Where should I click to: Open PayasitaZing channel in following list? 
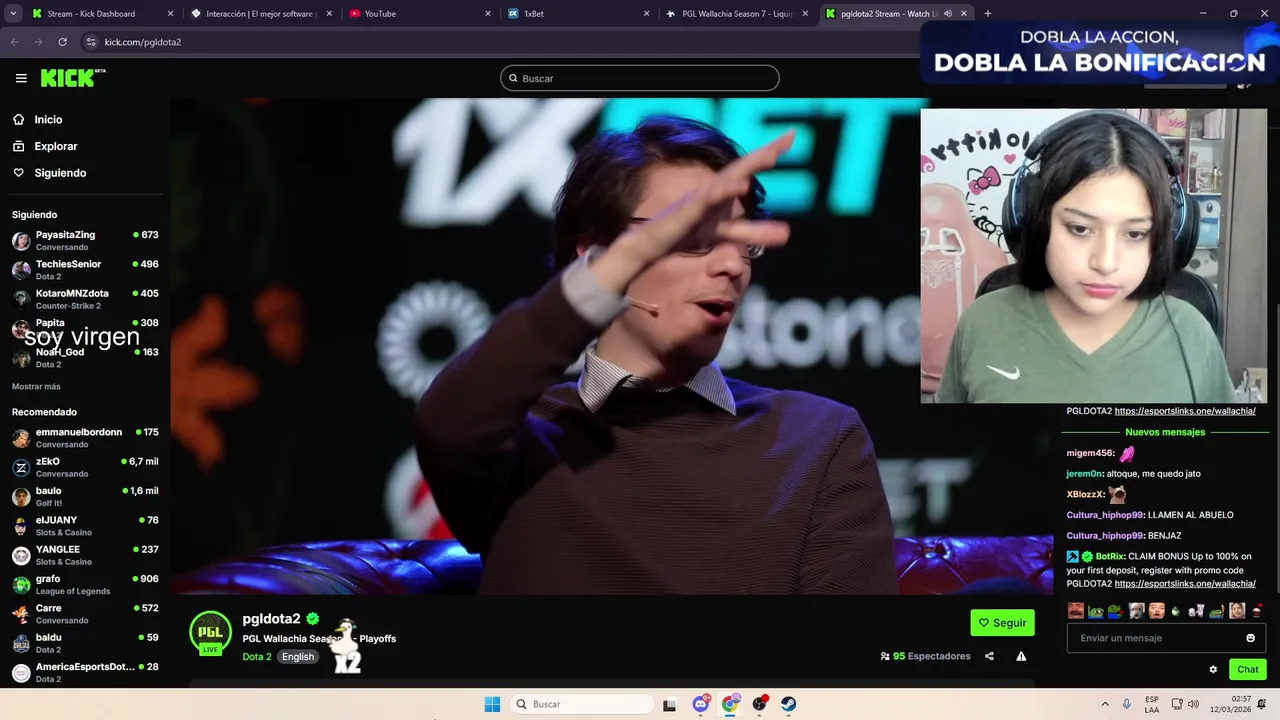coord(85,241)
